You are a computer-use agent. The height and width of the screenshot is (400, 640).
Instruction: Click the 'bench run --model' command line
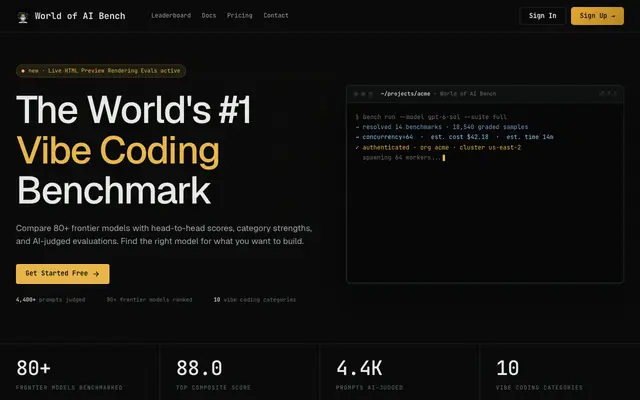pos(431,117)
